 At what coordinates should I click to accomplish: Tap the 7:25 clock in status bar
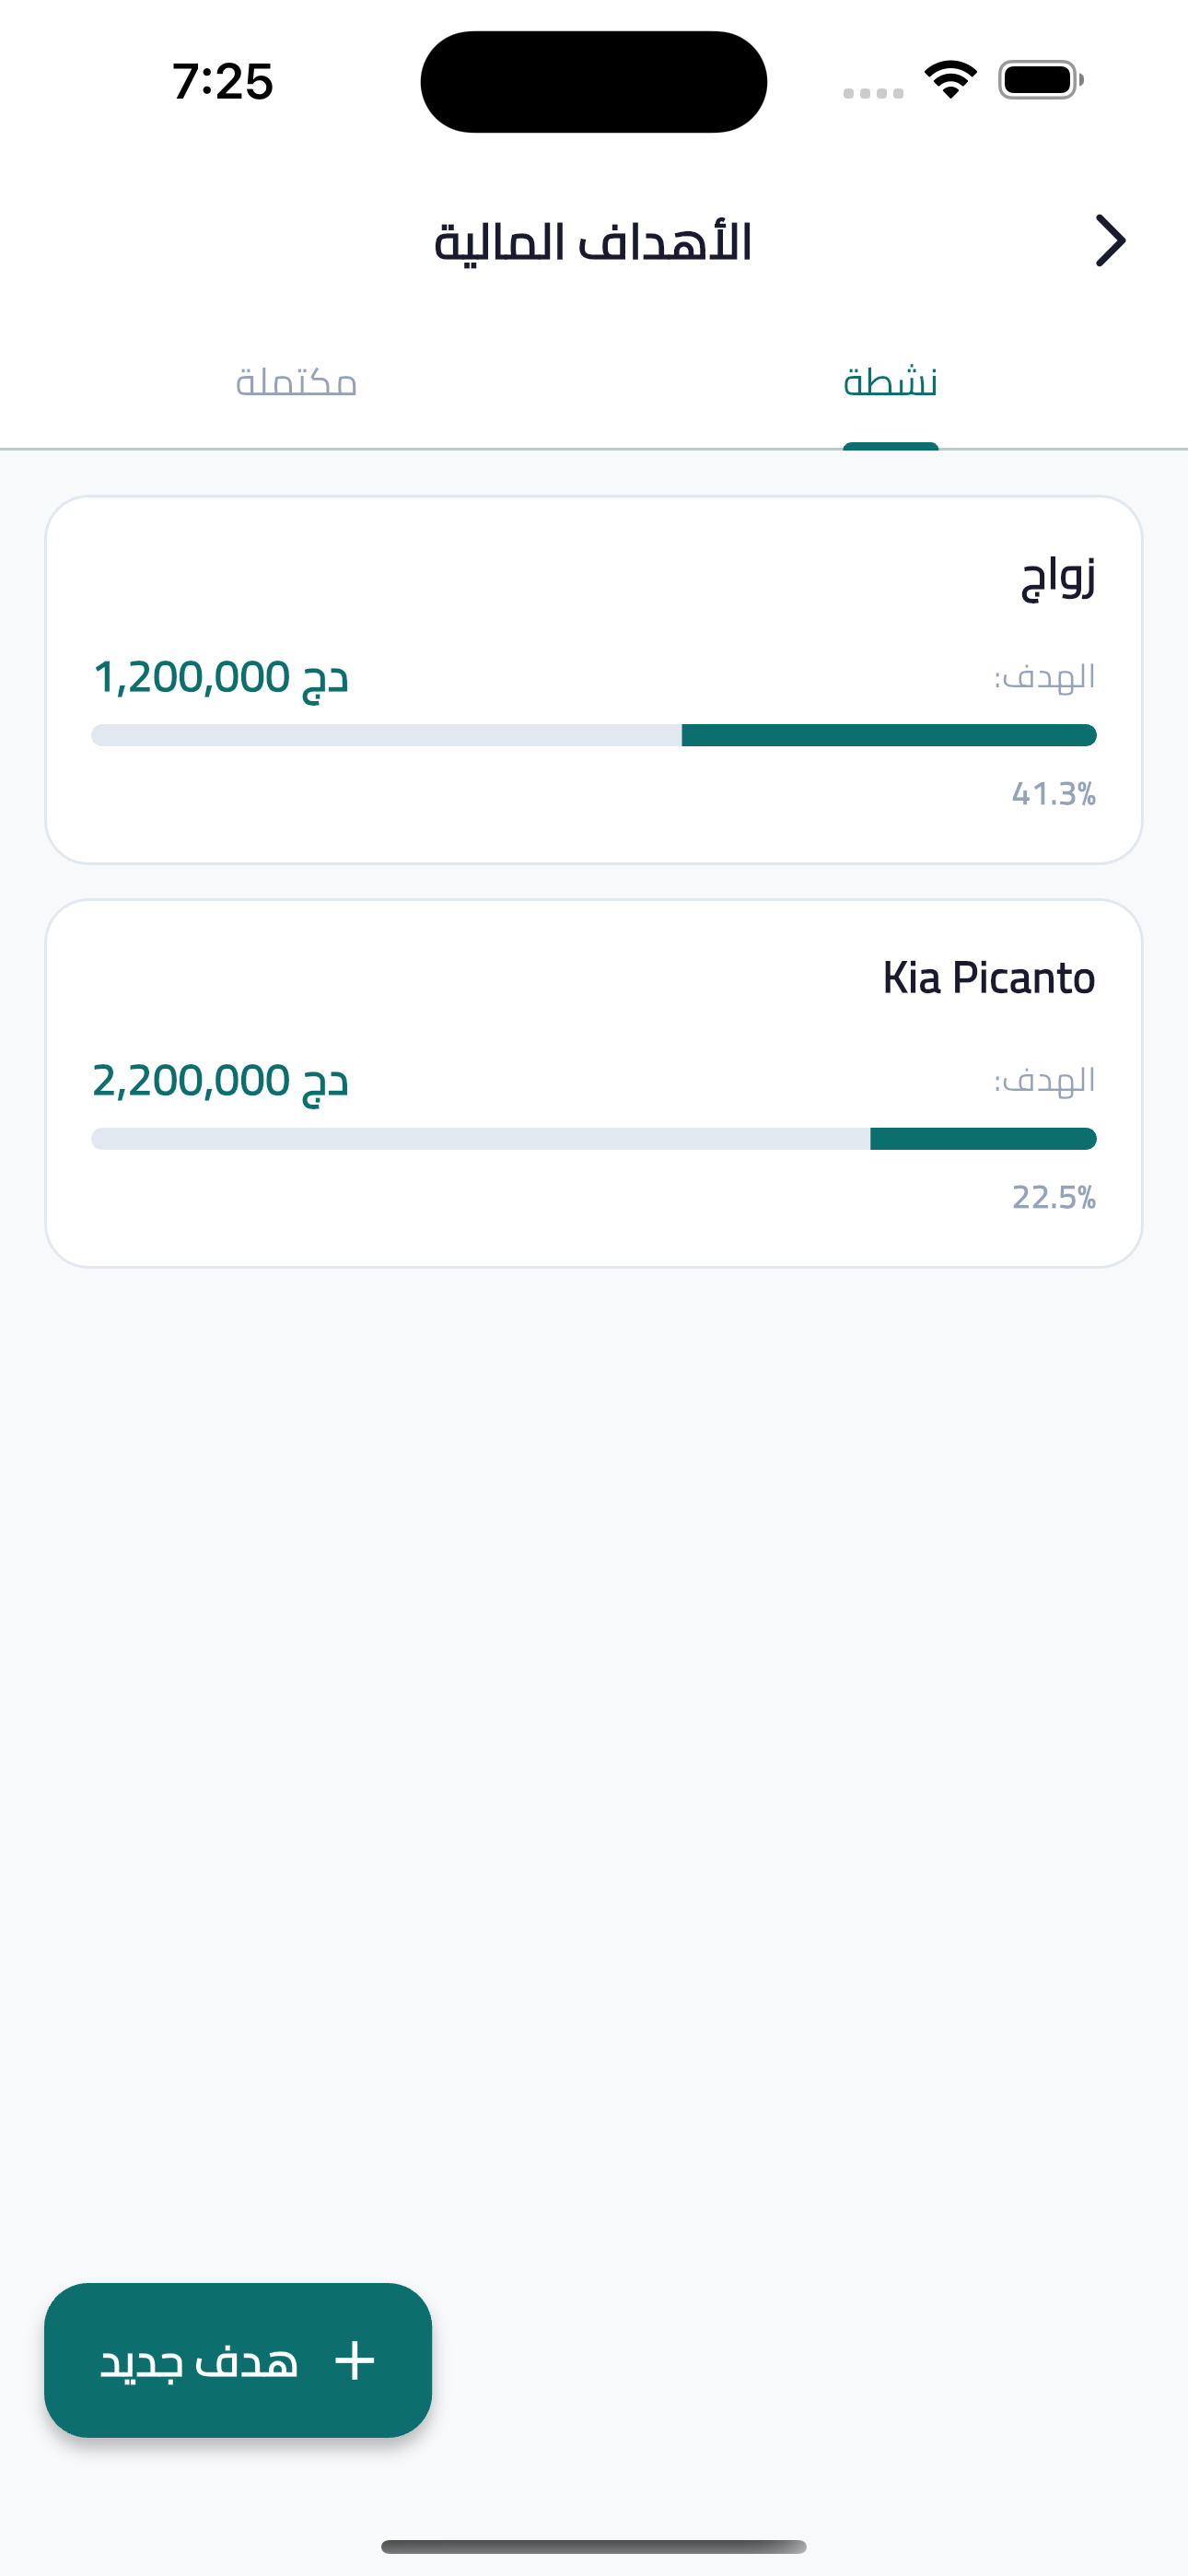[222, 81]
